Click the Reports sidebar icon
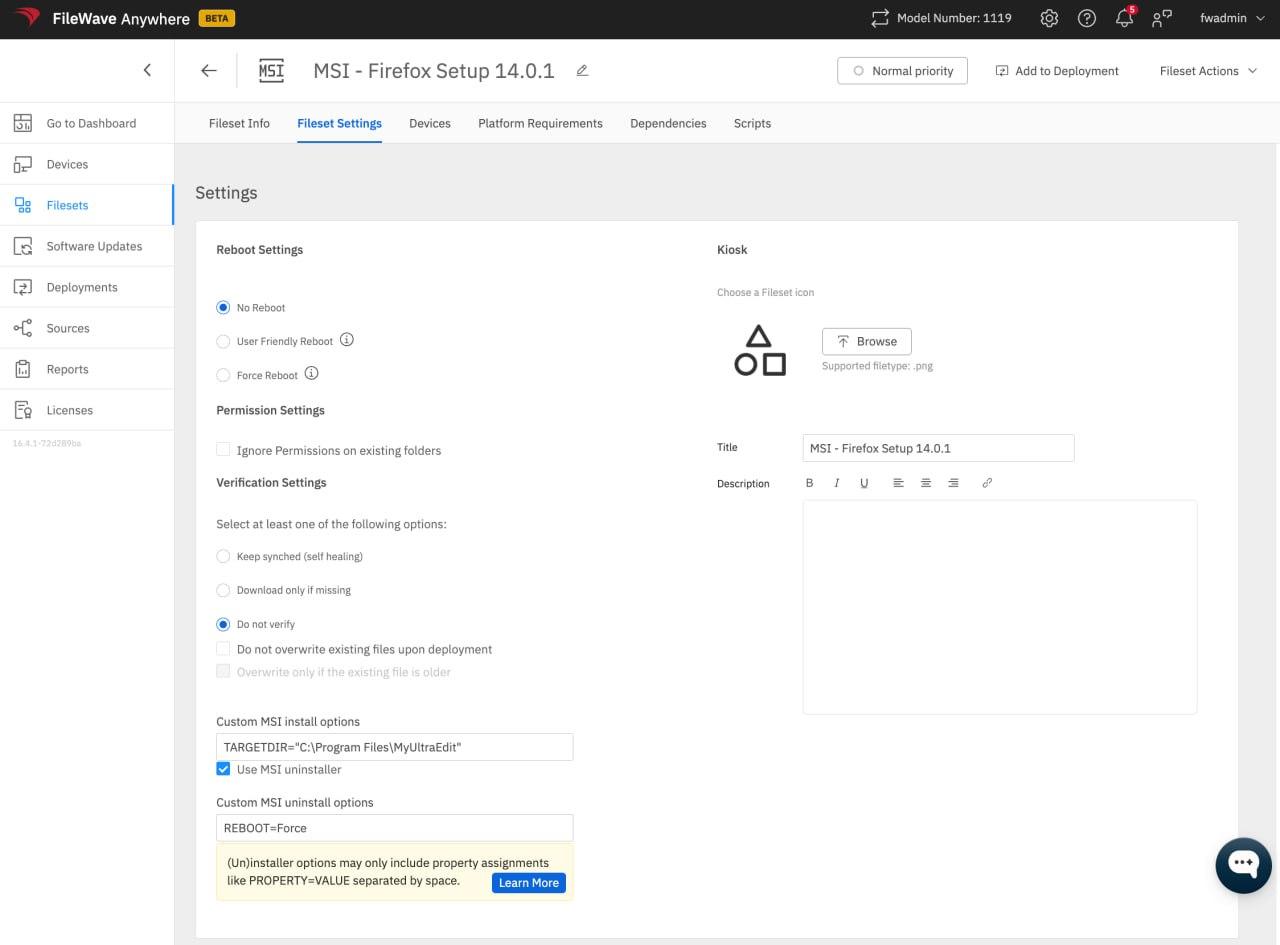Viewport: 1280px width, 945px height. [23, 369]
